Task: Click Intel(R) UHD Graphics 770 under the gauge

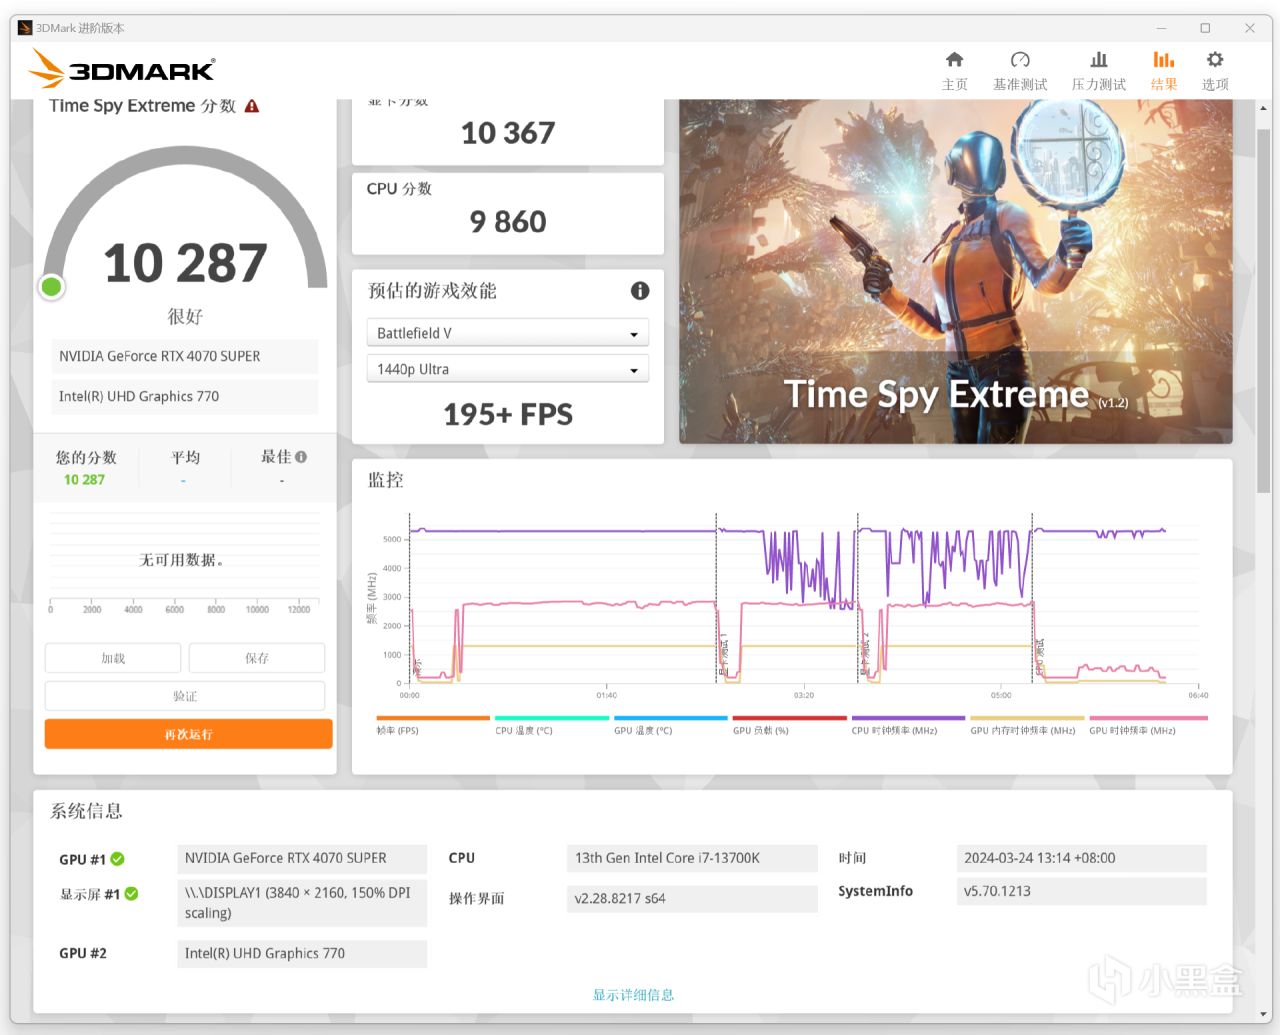Action: coord(185,396)
